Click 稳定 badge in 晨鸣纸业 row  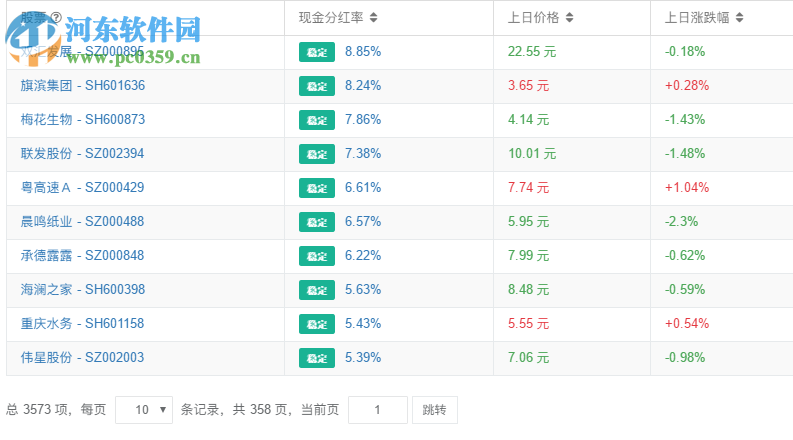[x=317, y=222]
